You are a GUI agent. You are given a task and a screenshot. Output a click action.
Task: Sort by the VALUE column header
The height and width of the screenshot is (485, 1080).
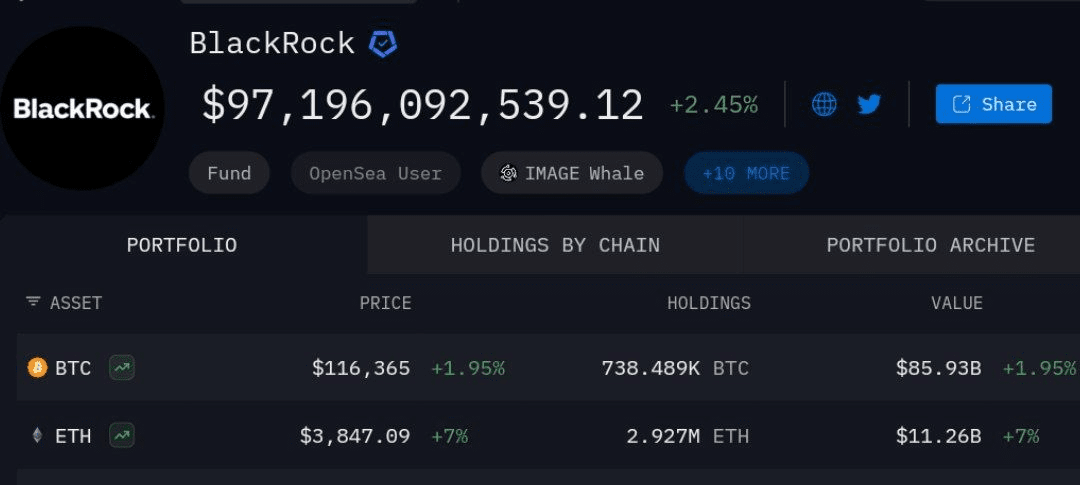(957, 303)
